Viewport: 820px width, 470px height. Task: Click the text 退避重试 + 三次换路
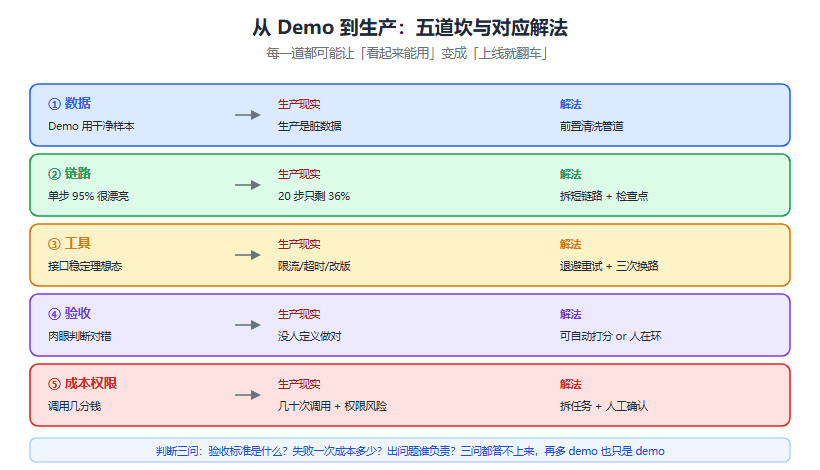pyautogui.click(x=609, y=266)
